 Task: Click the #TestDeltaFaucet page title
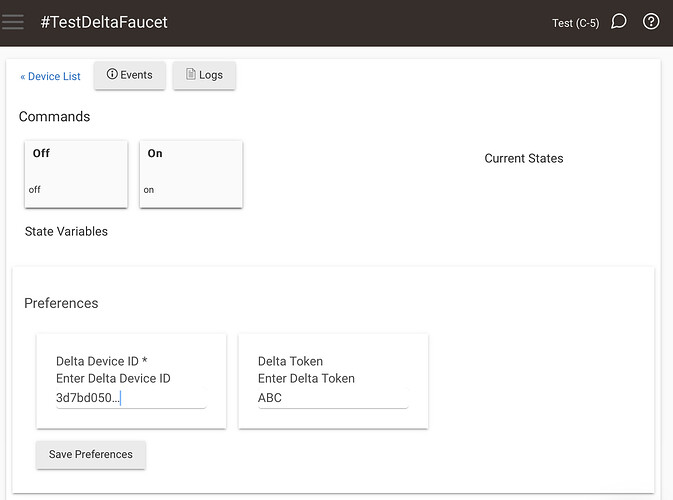pyautogui.click(x=104, y=22)
